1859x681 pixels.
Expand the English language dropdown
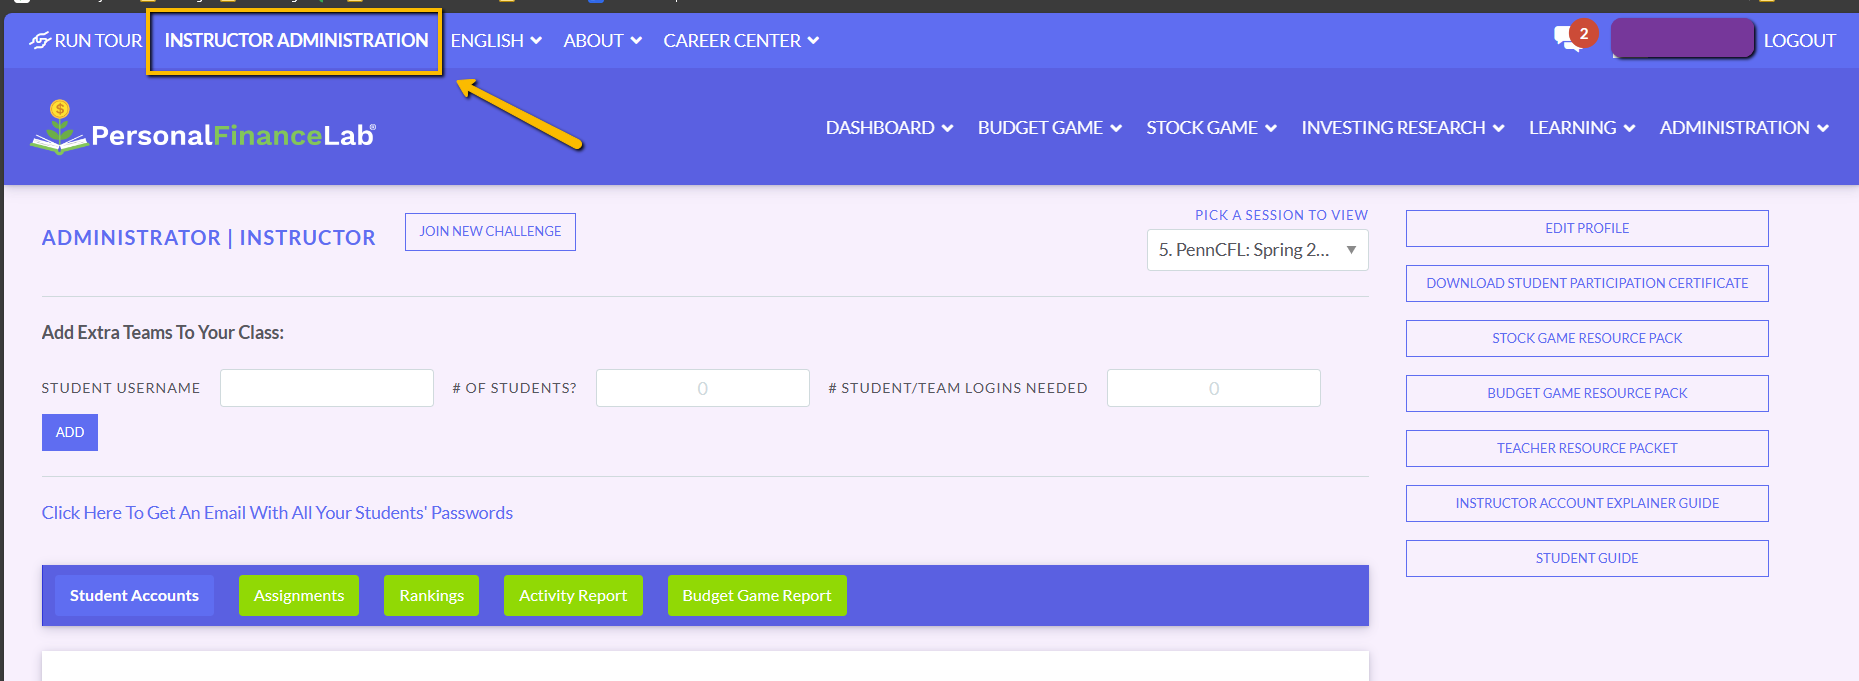[496, 41]
